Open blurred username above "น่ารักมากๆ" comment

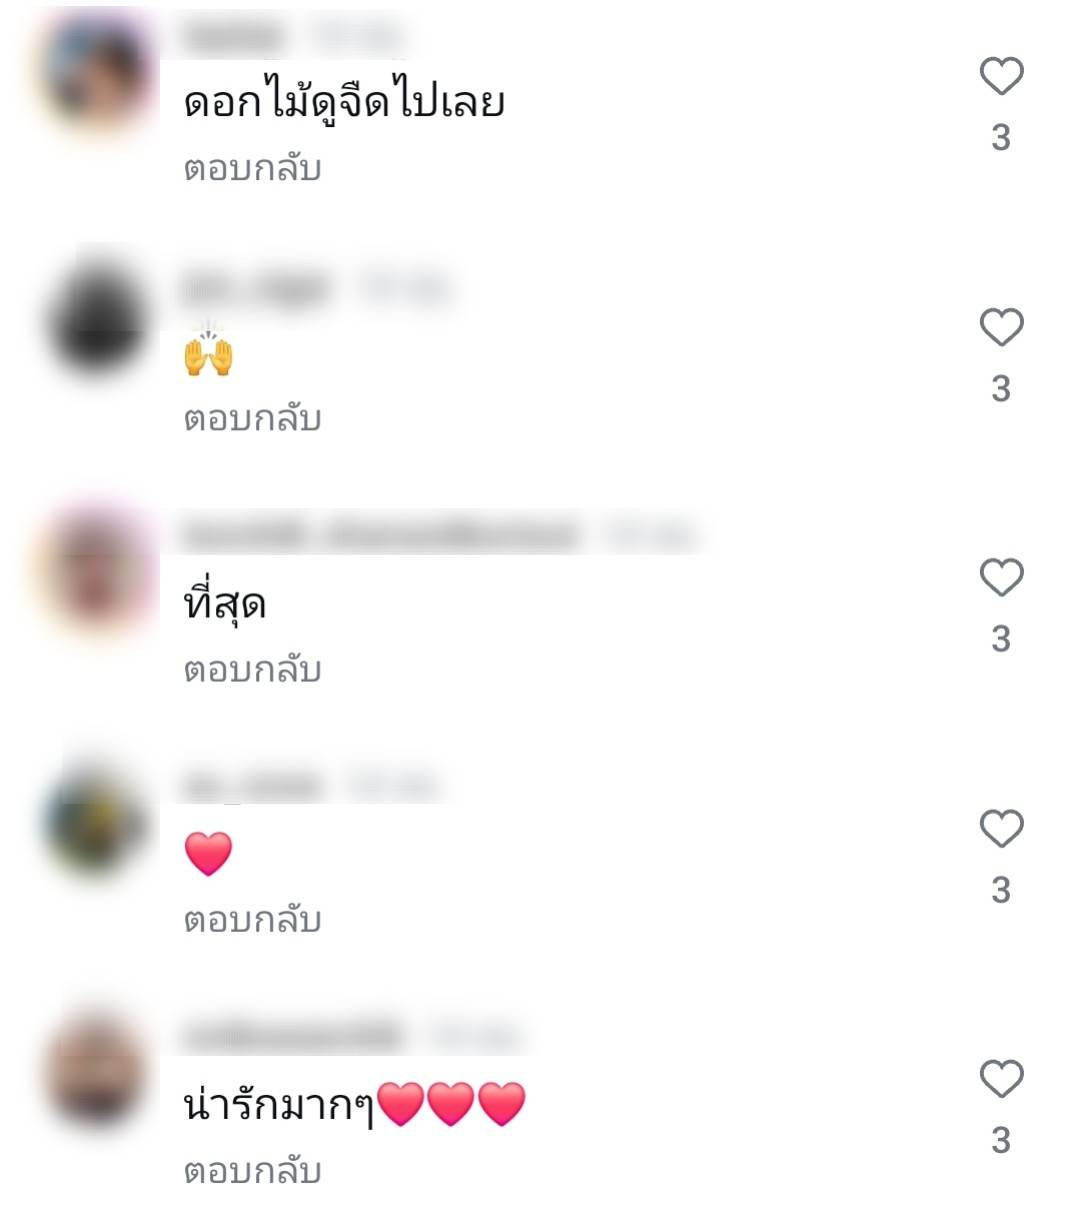(292, 1036)
